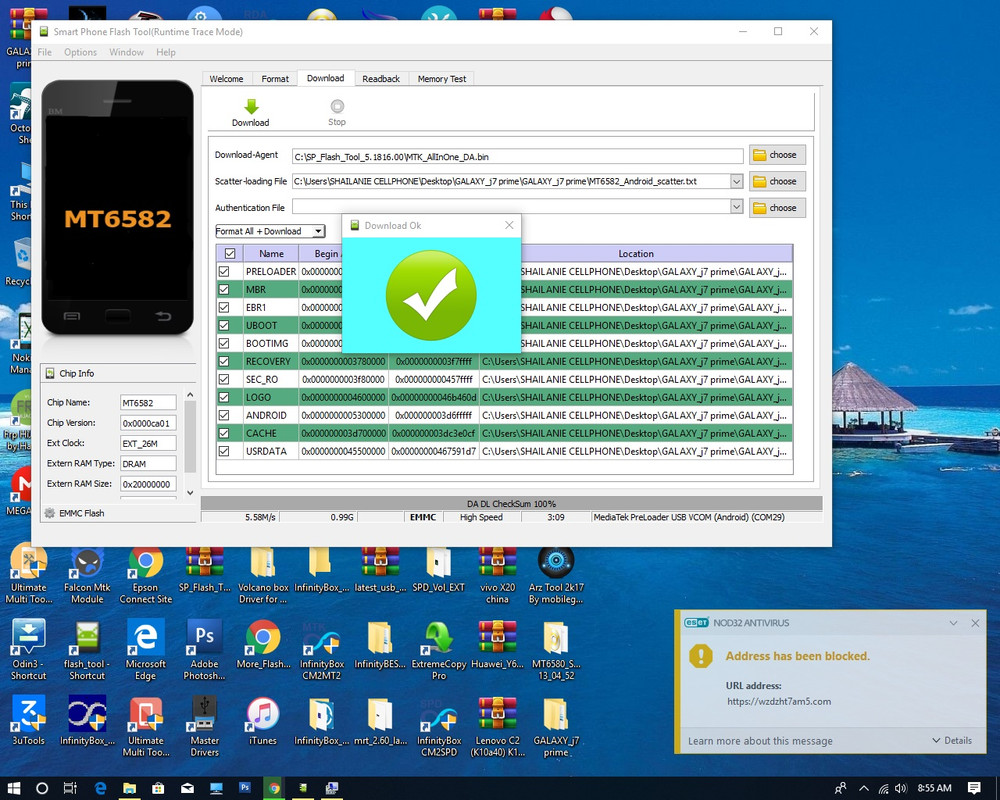The height and width of the screenshot is (800, 1000).
Task: Open the Window menu
Action: tap(126, 52)
